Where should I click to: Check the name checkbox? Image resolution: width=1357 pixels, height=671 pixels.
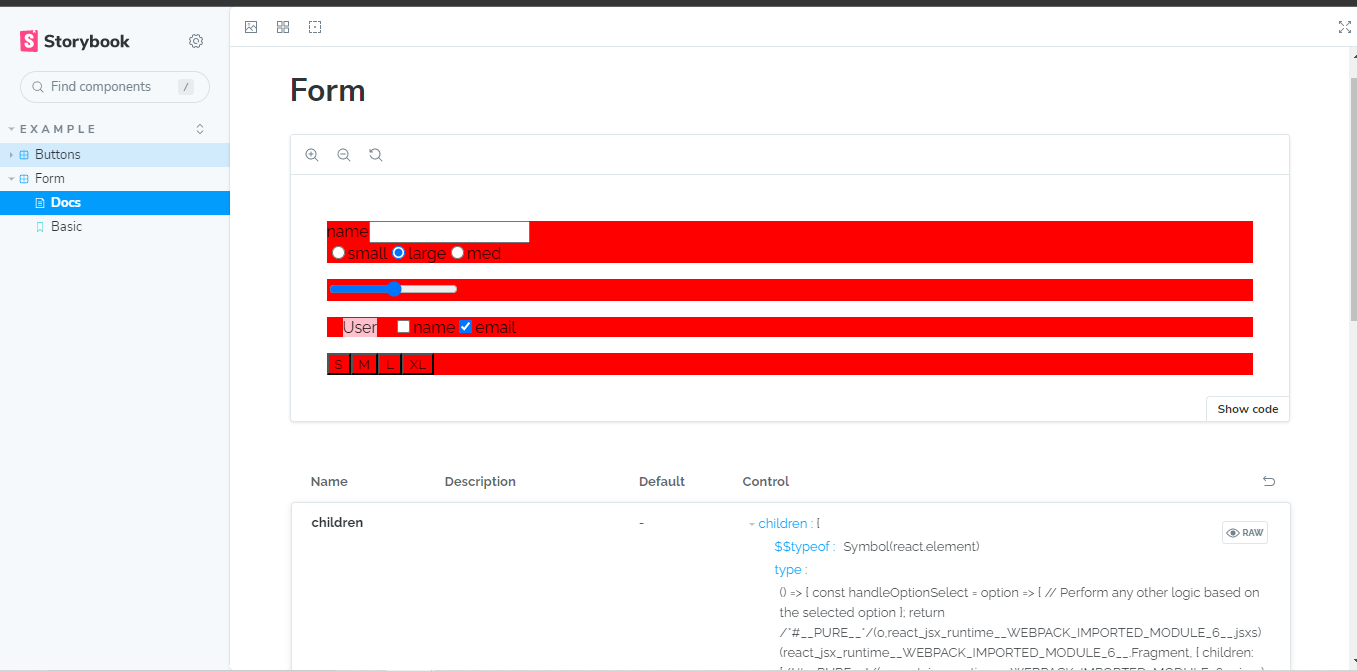coord(403,326)
